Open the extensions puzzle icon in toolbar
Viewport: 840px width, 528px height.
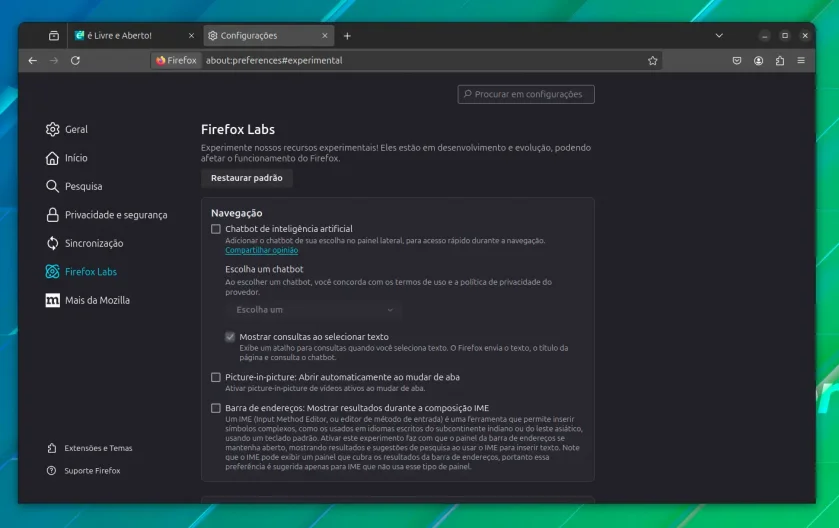coord(779,61)
